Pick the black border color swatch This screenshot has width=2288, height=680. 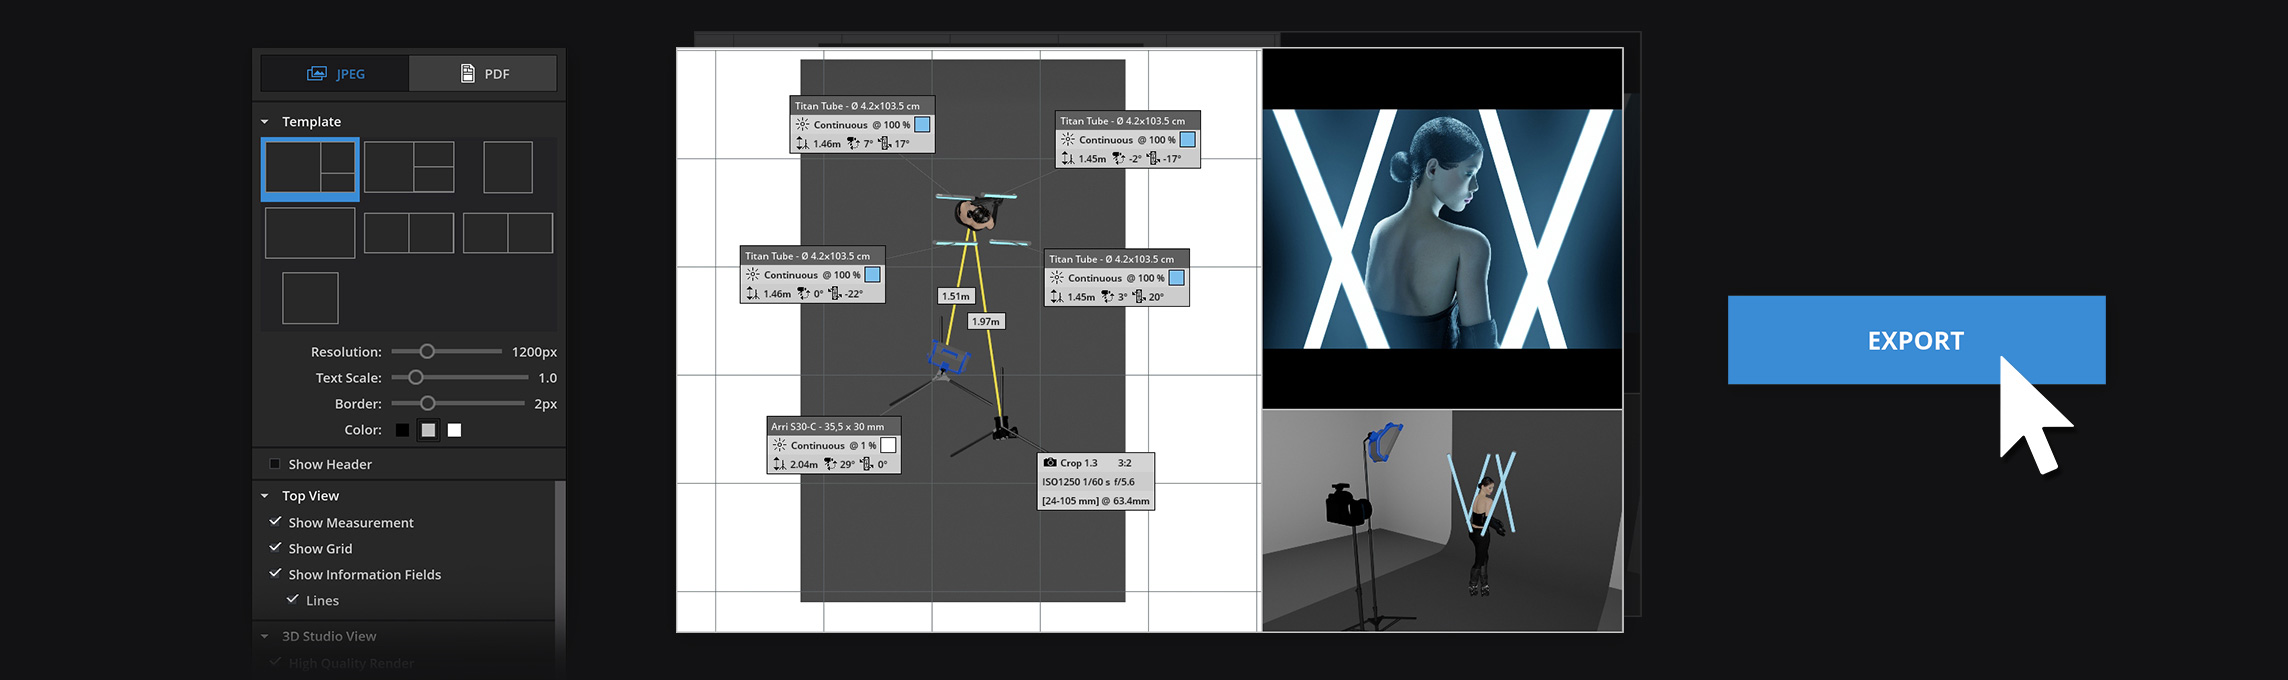[402, 430]
